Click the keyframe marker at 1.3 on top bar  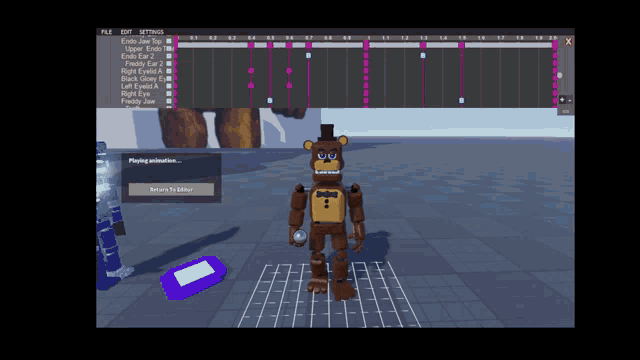[x=423, y=45]
